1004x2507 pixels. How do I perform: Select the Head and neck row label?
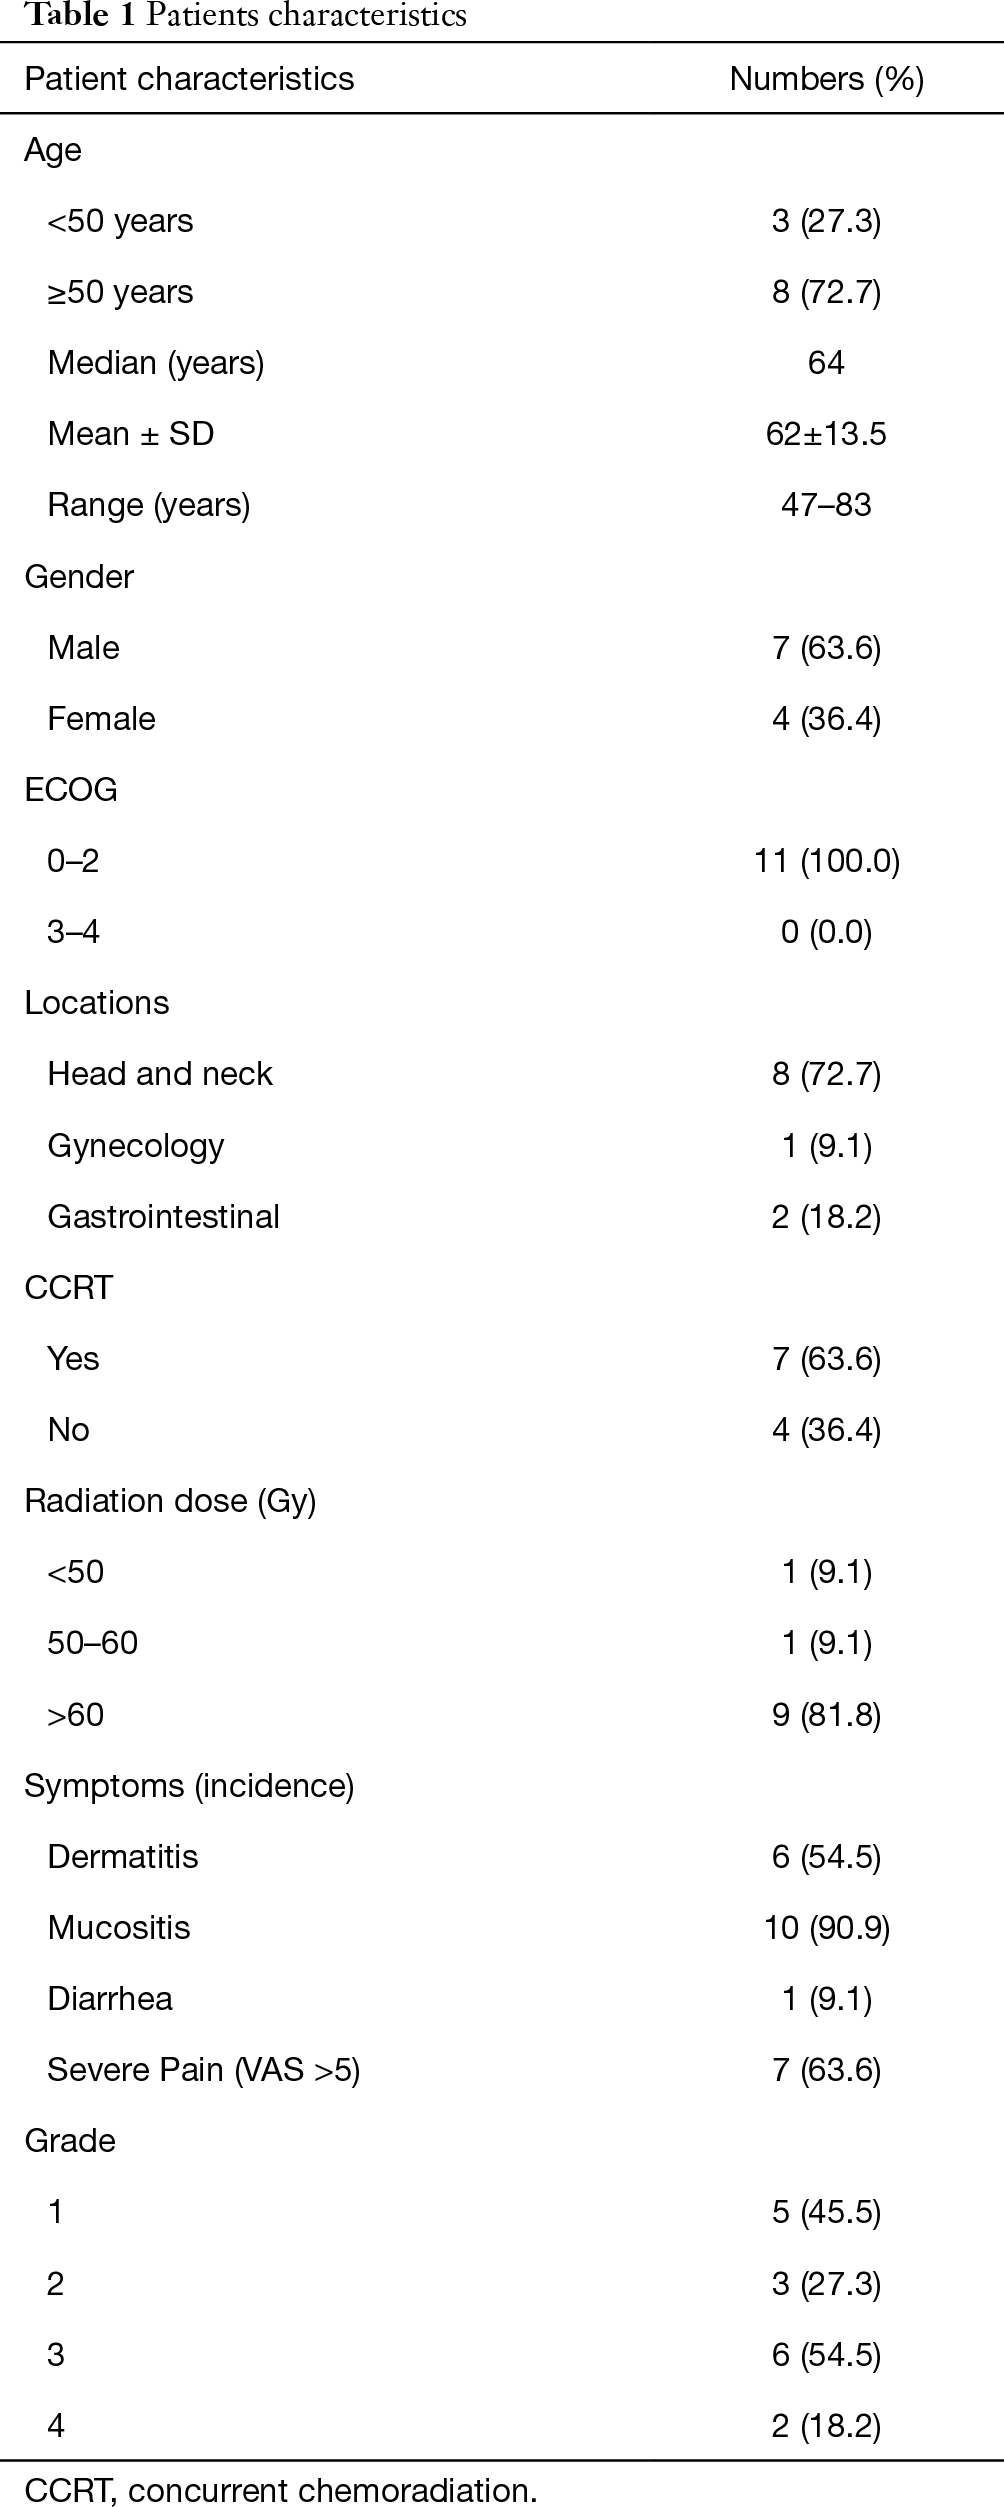coord(160,1074)
